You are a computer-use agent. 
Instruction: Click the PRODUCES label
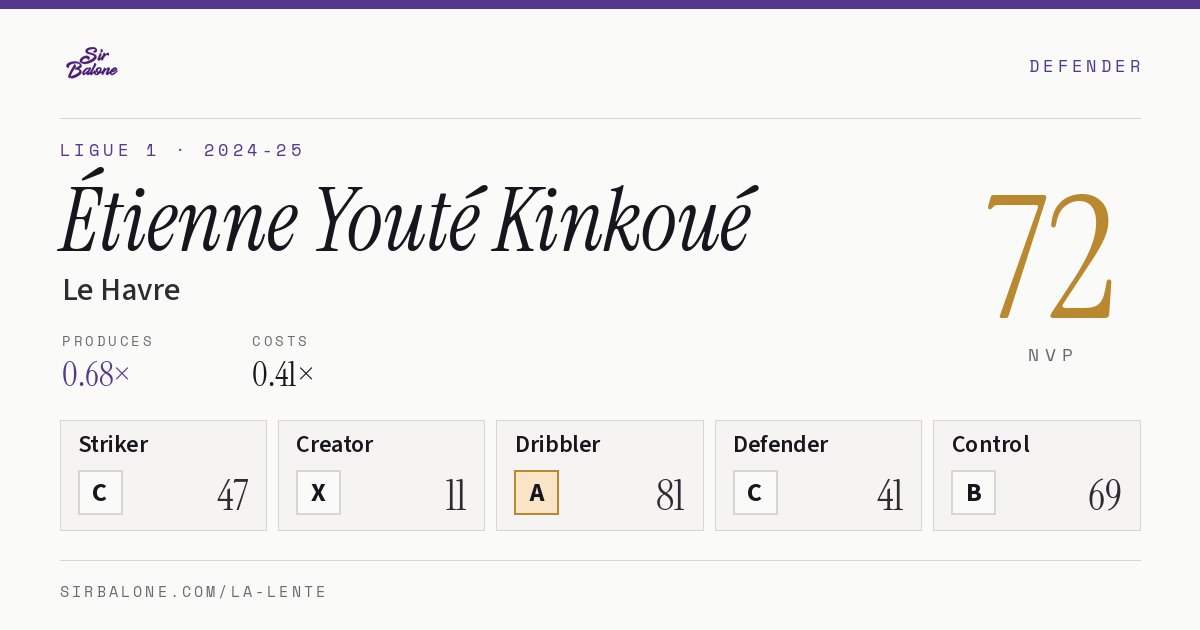point(108,341)
